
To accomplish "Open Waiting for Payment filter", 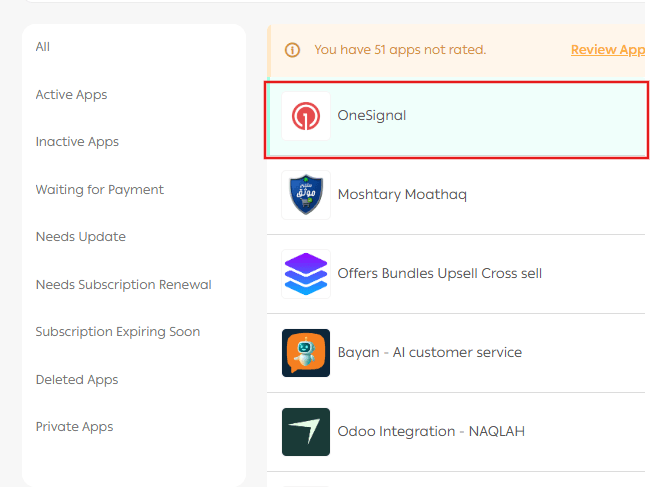I will pos(99,190).
